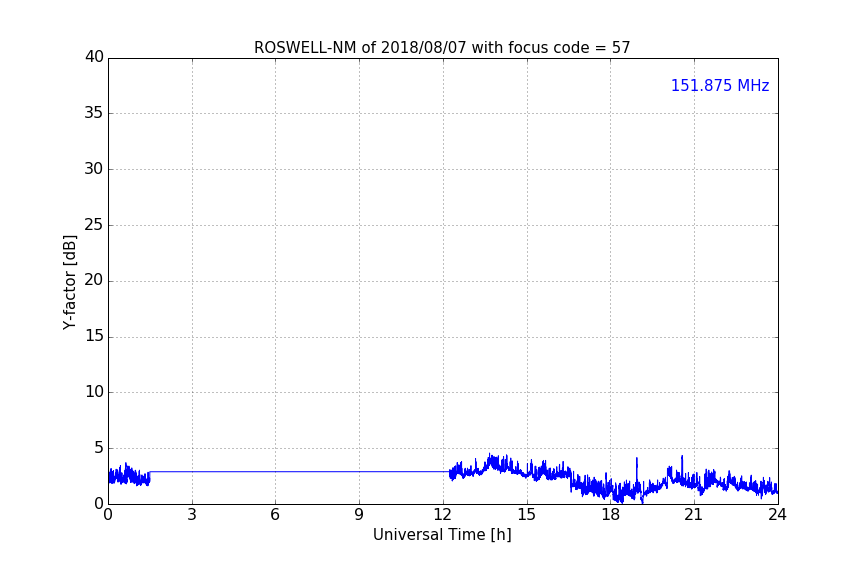864x576 pixels.
Task: Click the y-axis tick label "20"
Action: pyautogui.click(x=94, y=280)
